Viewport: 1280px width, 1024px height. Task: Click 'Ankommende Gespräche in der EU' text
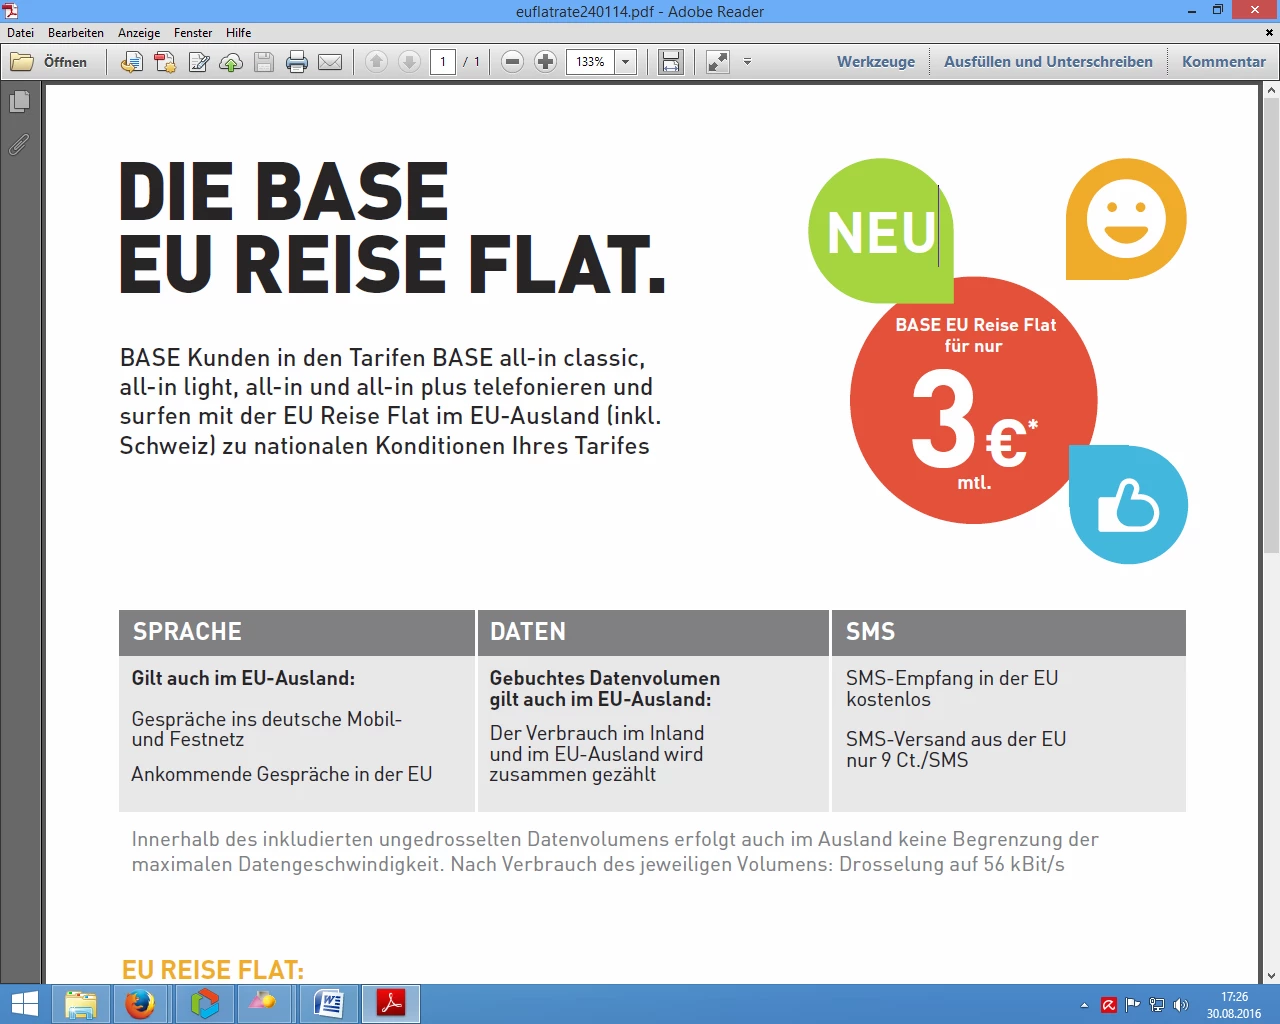(282, 774)
